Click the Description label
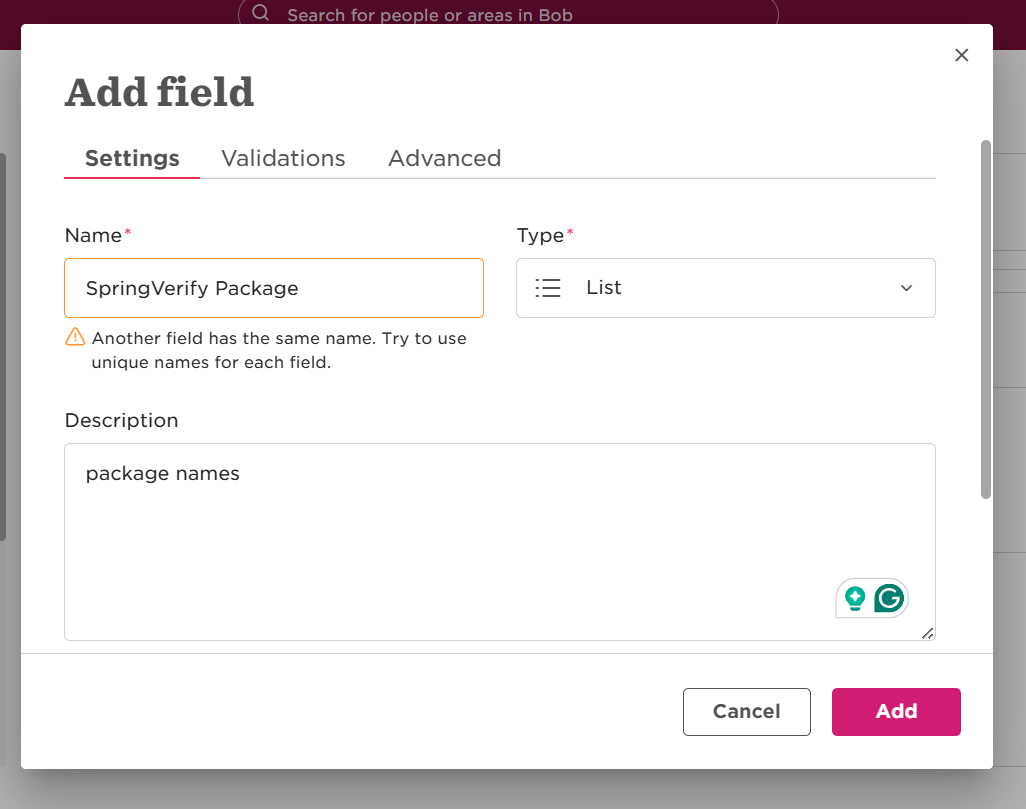 122,420
